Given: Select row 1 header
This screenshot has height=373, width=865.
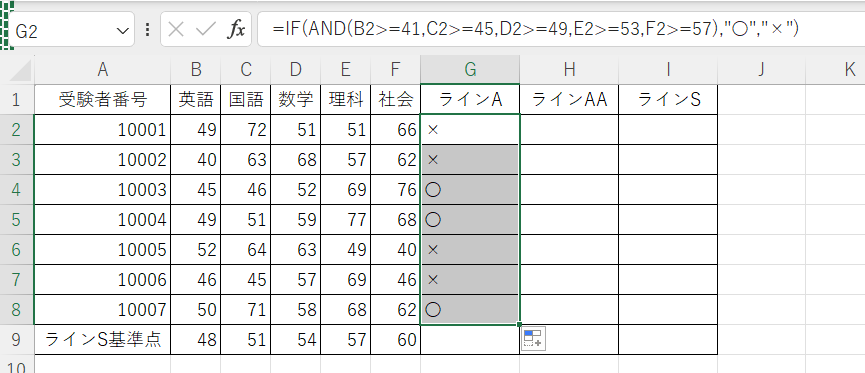Looking at the screenshot, I should pos(17,99).
